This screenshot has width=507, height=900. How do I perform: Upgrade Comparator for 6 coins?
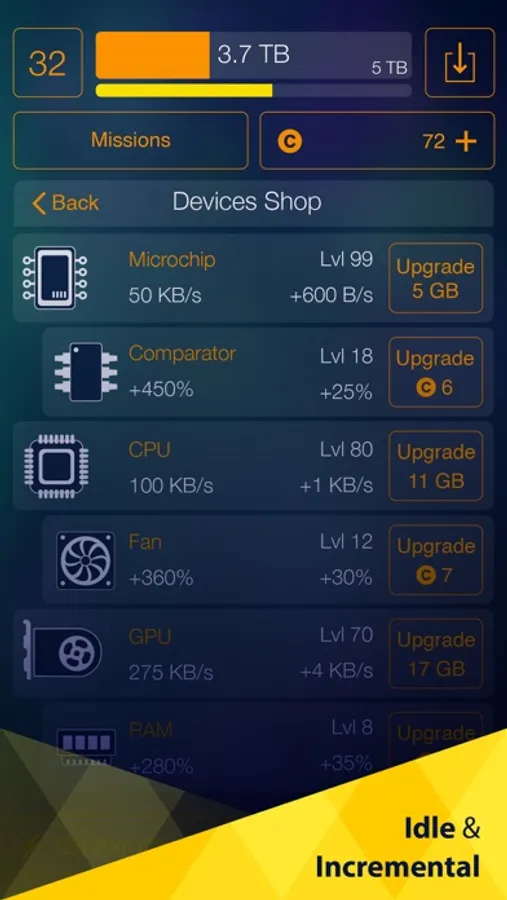click(x=435, y=373)
